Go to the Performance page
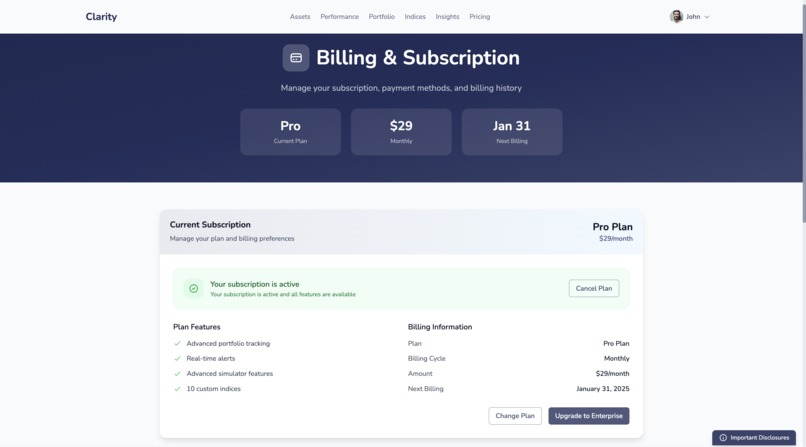Screen dimensions: 806x447 pos(339,16)
